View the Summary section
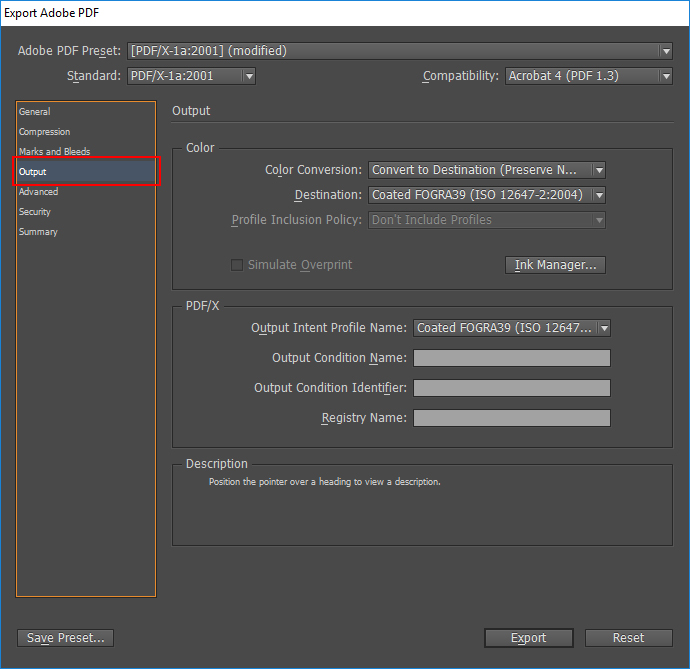This screenshot has height=669, width=690. [86, 232]
